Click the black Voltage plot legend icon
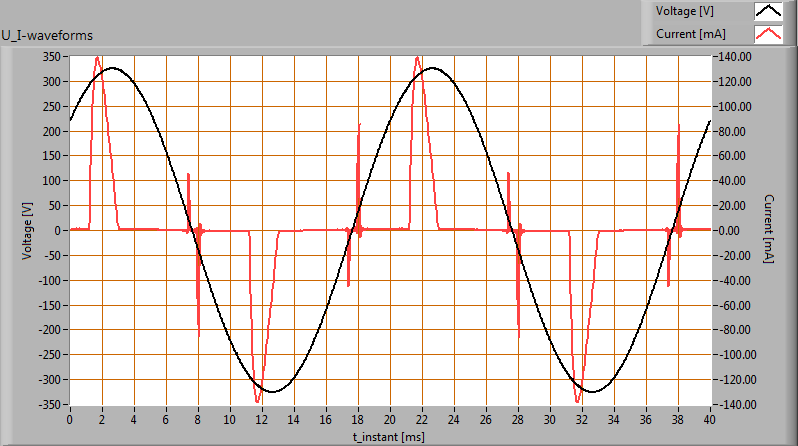 tap(768, 12)
